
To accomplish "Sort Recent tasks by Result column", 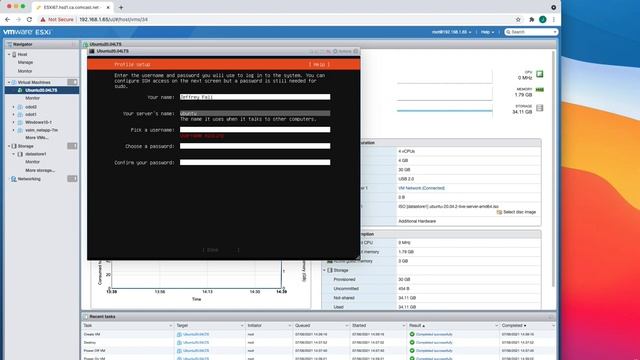I will [x=417, y=326].
